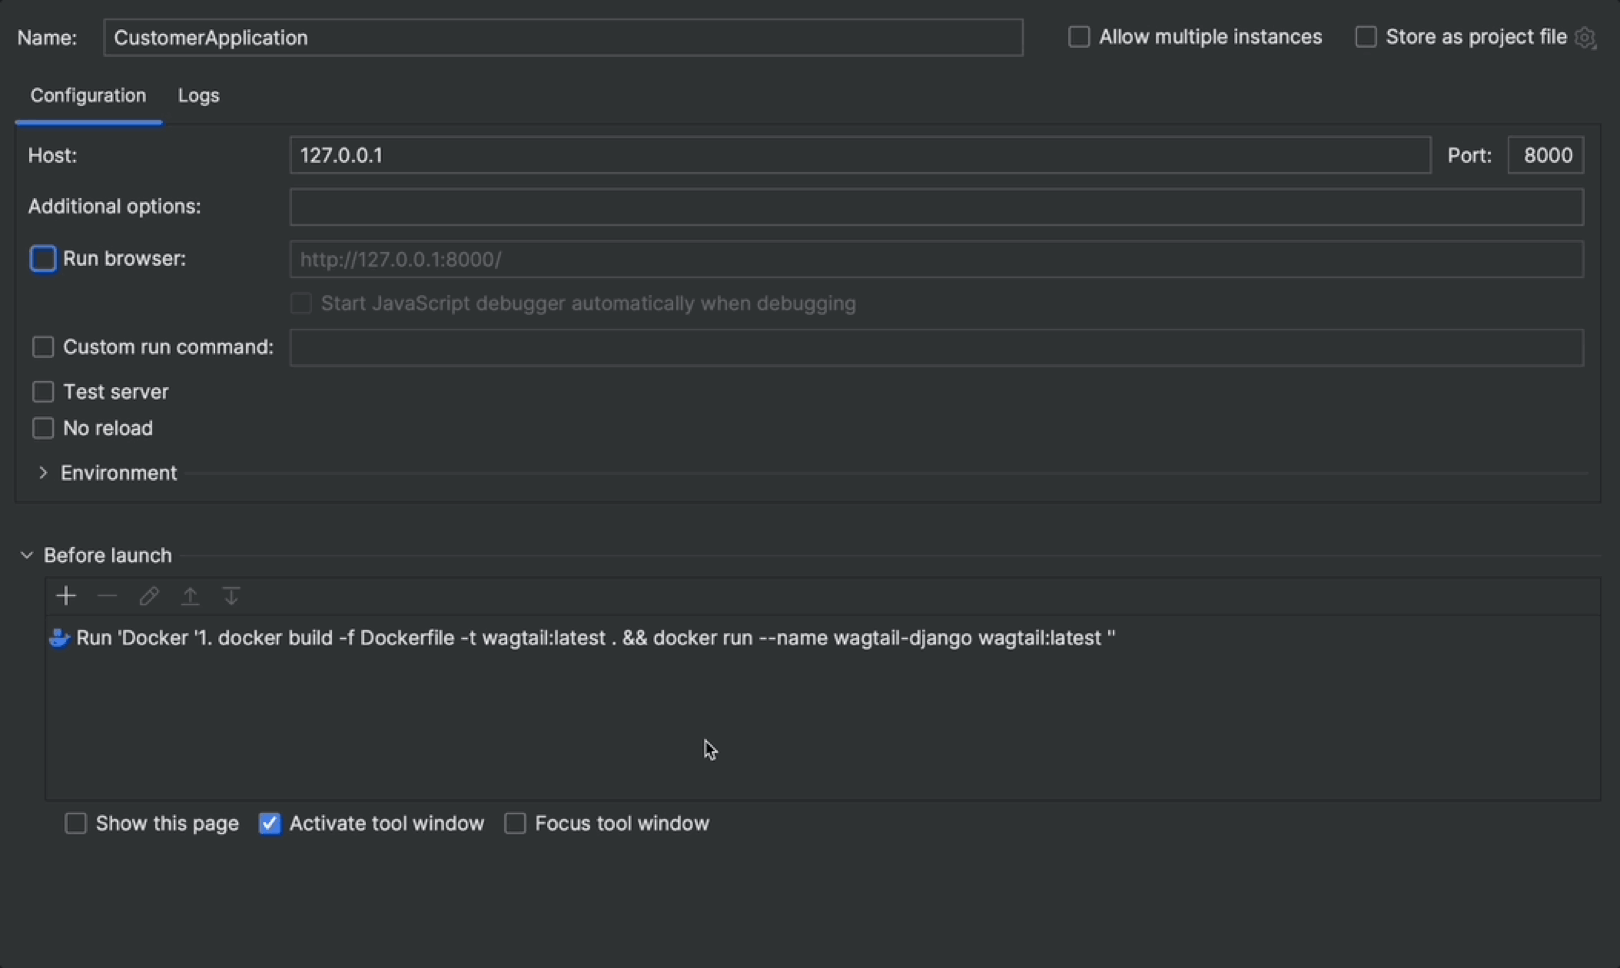Click the Edit task pencil icon
The height and width of the screenshot is (968, 1620).
tap(149, 597)
